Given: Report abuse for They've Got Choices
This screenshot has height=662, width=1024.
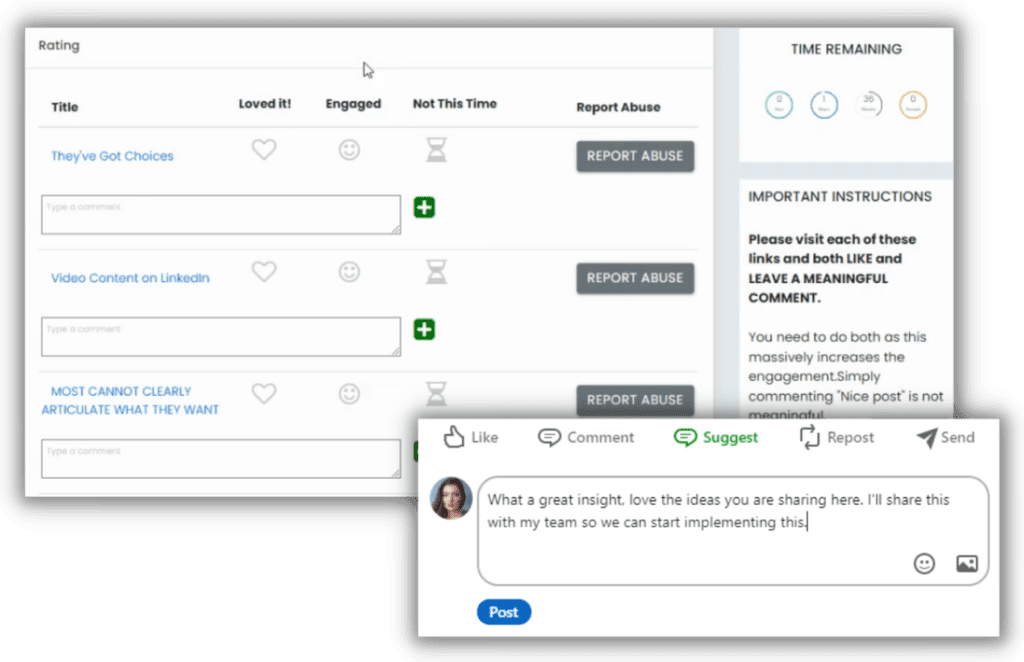Looking at the screenshot, I should [x=635, y=156].
